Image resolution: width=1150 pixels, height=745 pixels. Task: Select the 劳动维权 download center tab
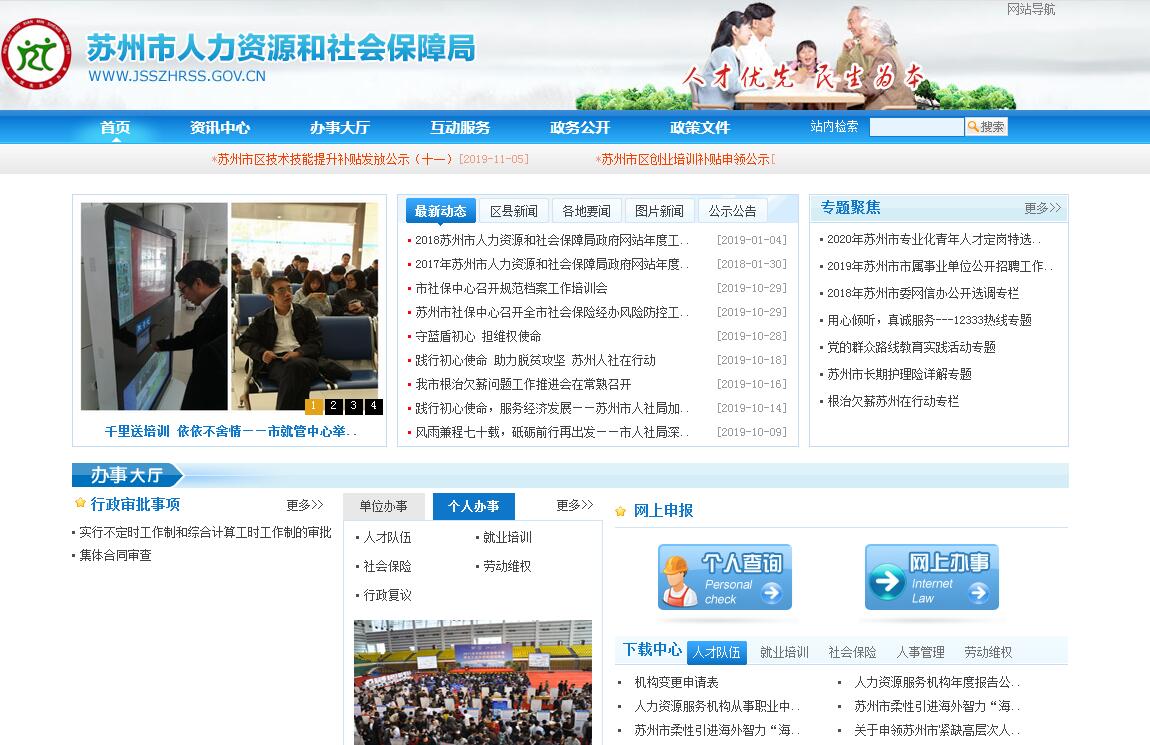[x=988, y=652]
